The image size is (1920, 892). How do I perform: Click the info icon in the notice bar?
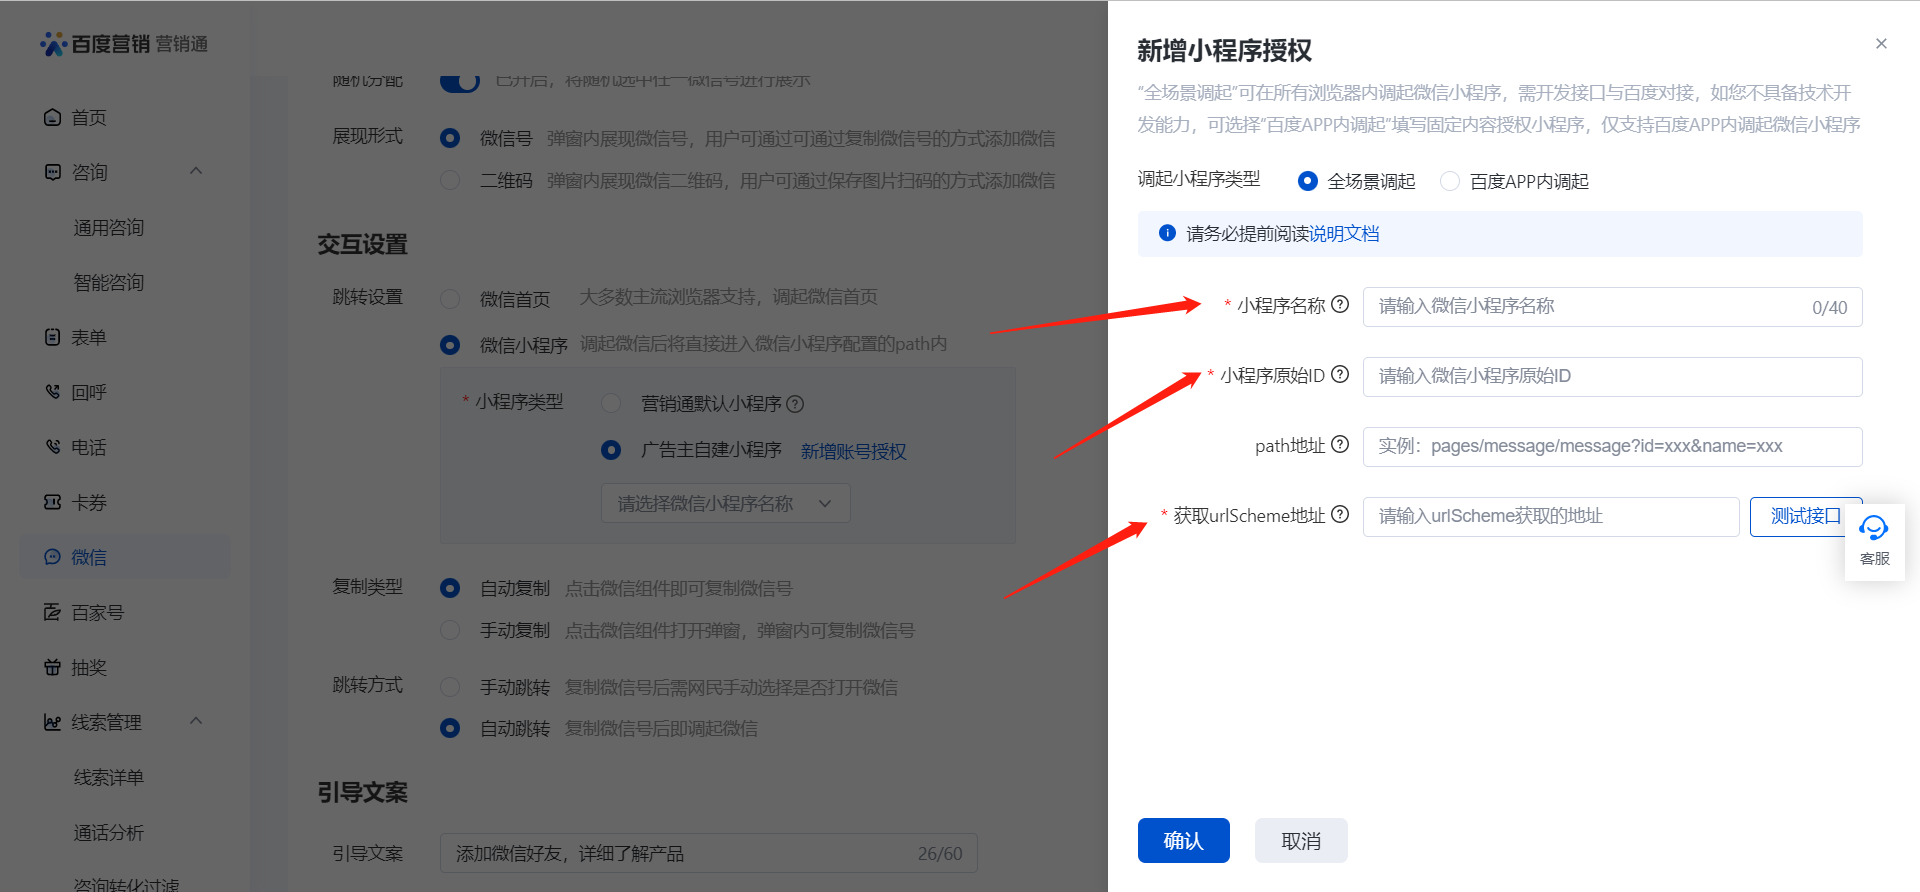pos(1167,233)
